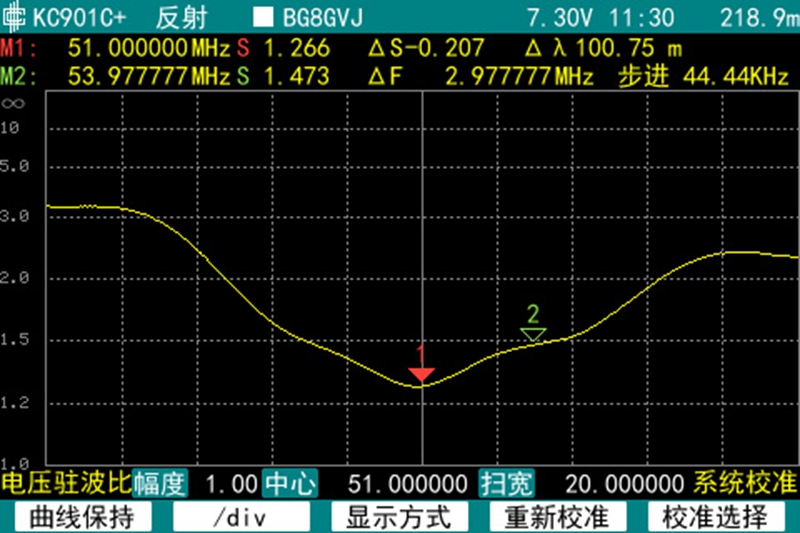Click the 反射 reflection mode title
The image size is (800, 533).
tap(184, 18)
